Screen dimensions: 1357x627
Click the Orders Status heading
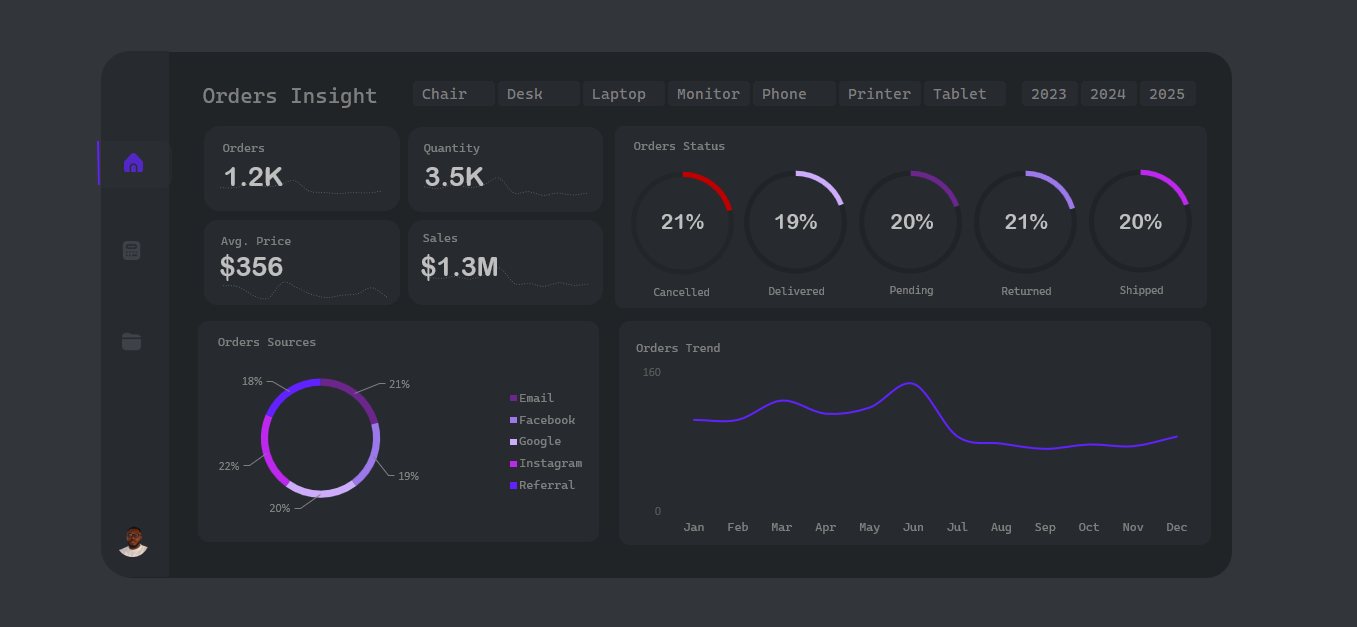point(679,146)
